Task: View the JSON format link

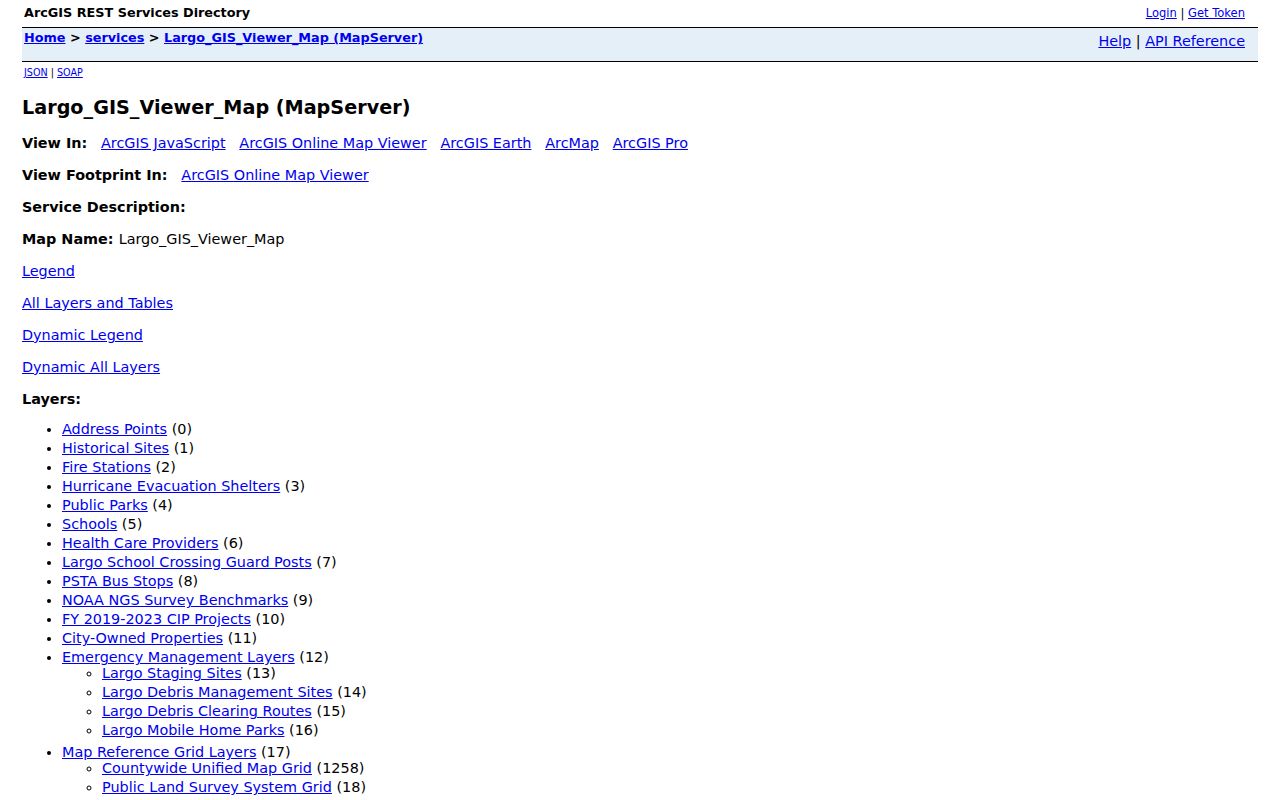Action: click(36, 72)
